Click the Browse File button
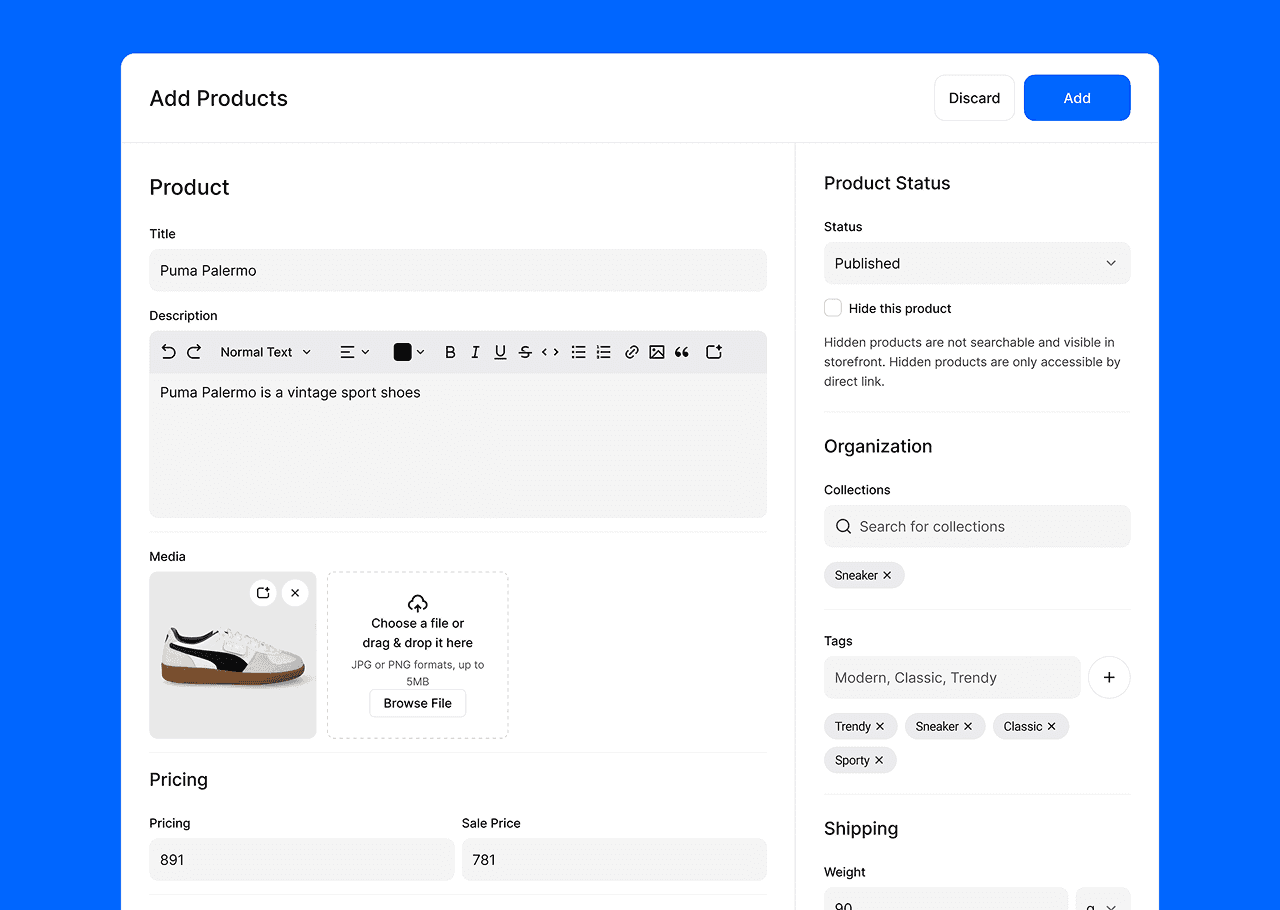 pyautogui.click(x=418, y=703)
